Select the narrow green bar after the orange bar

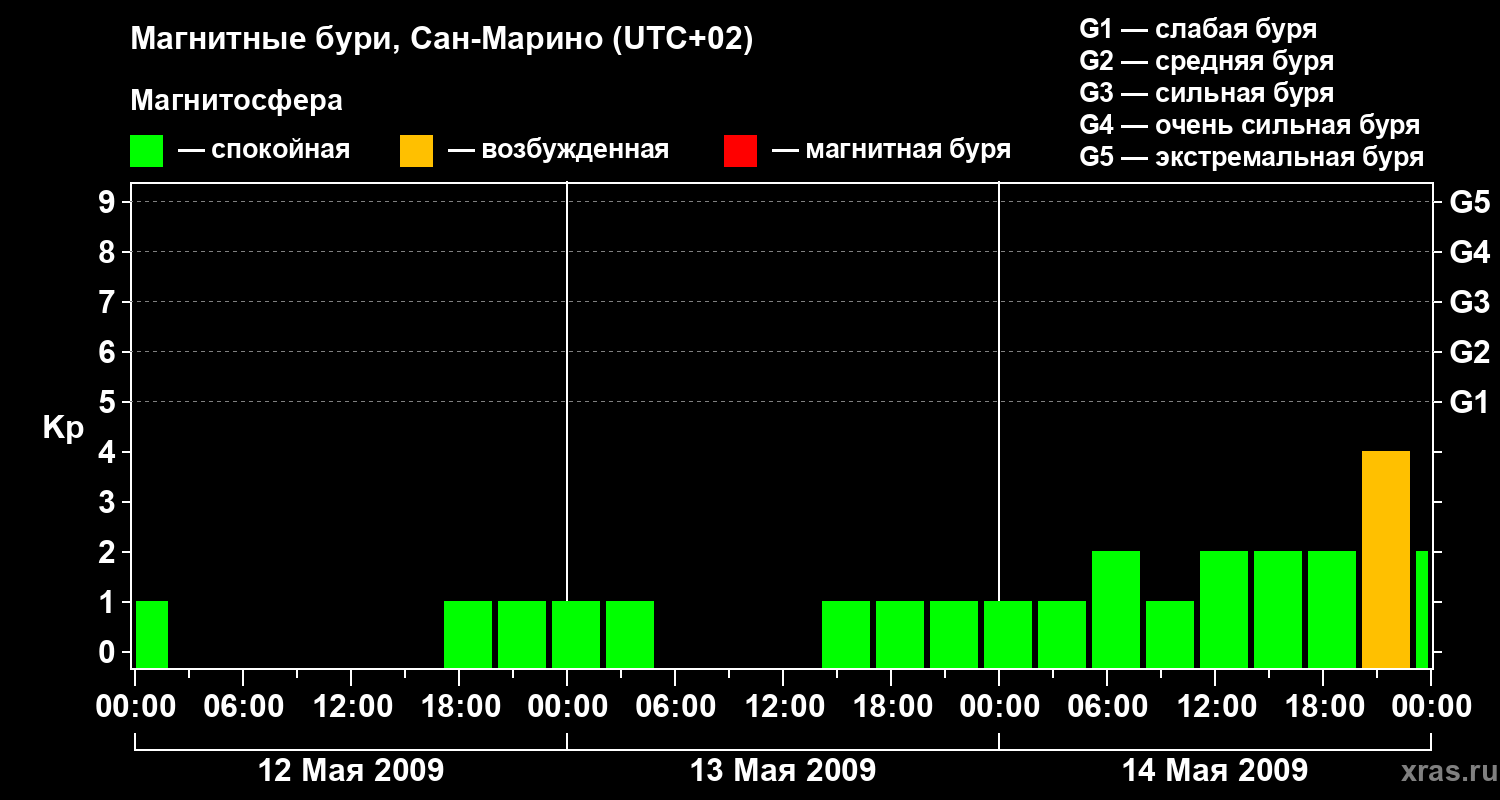point(1422,609)
